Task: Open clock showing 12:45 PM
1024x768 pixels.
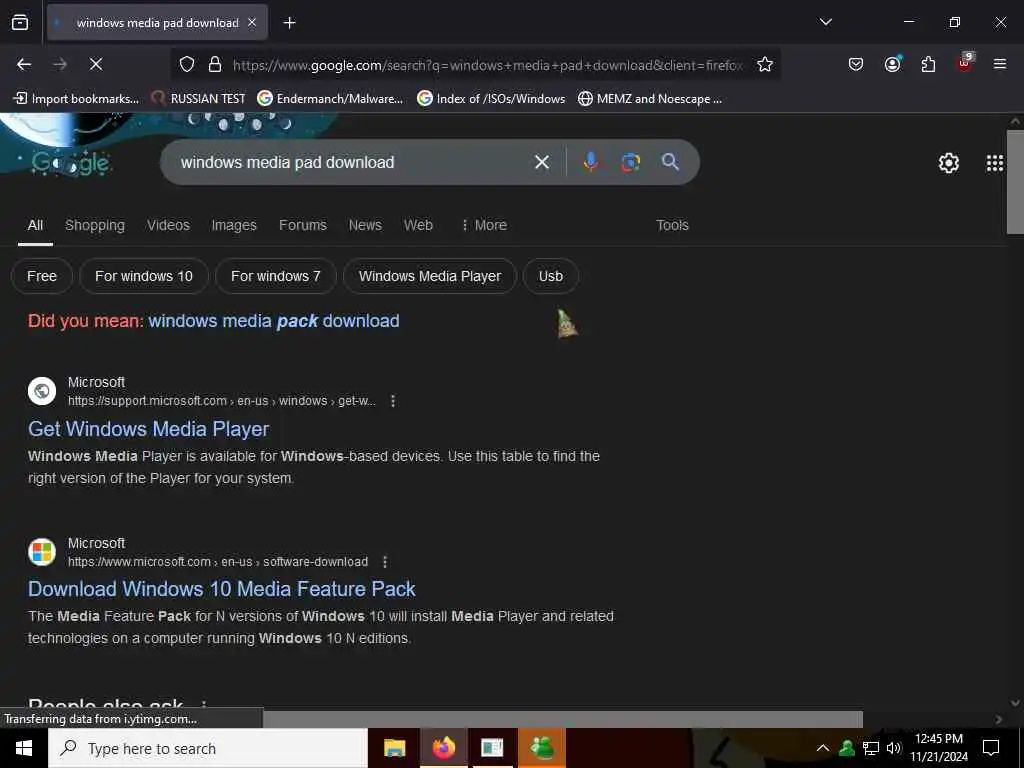Action: pos(939,748)
